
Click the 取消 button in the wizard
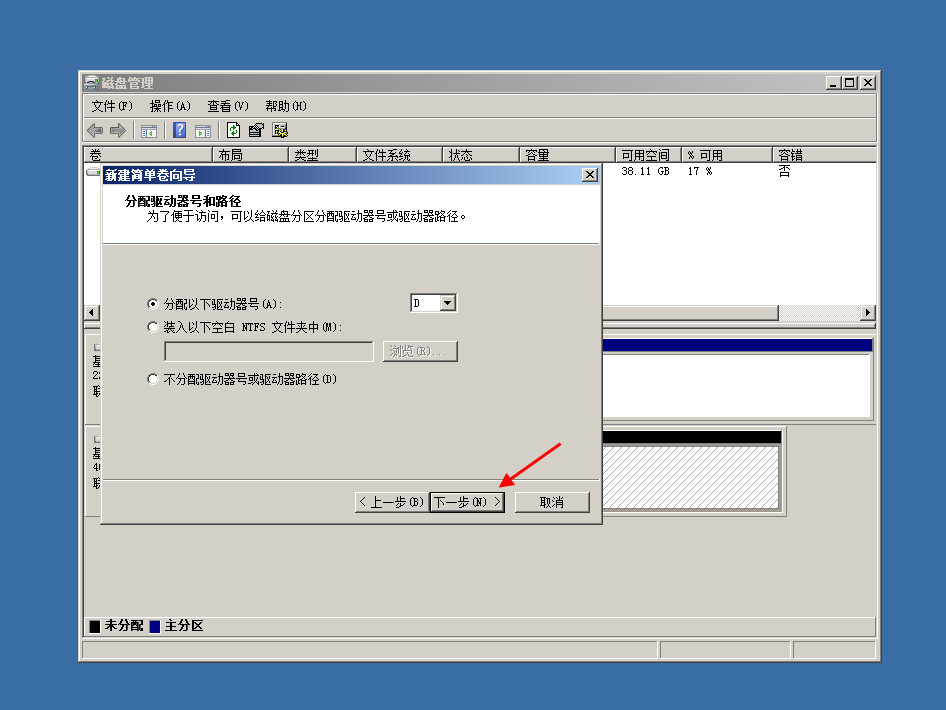click(x=552, y=502)
